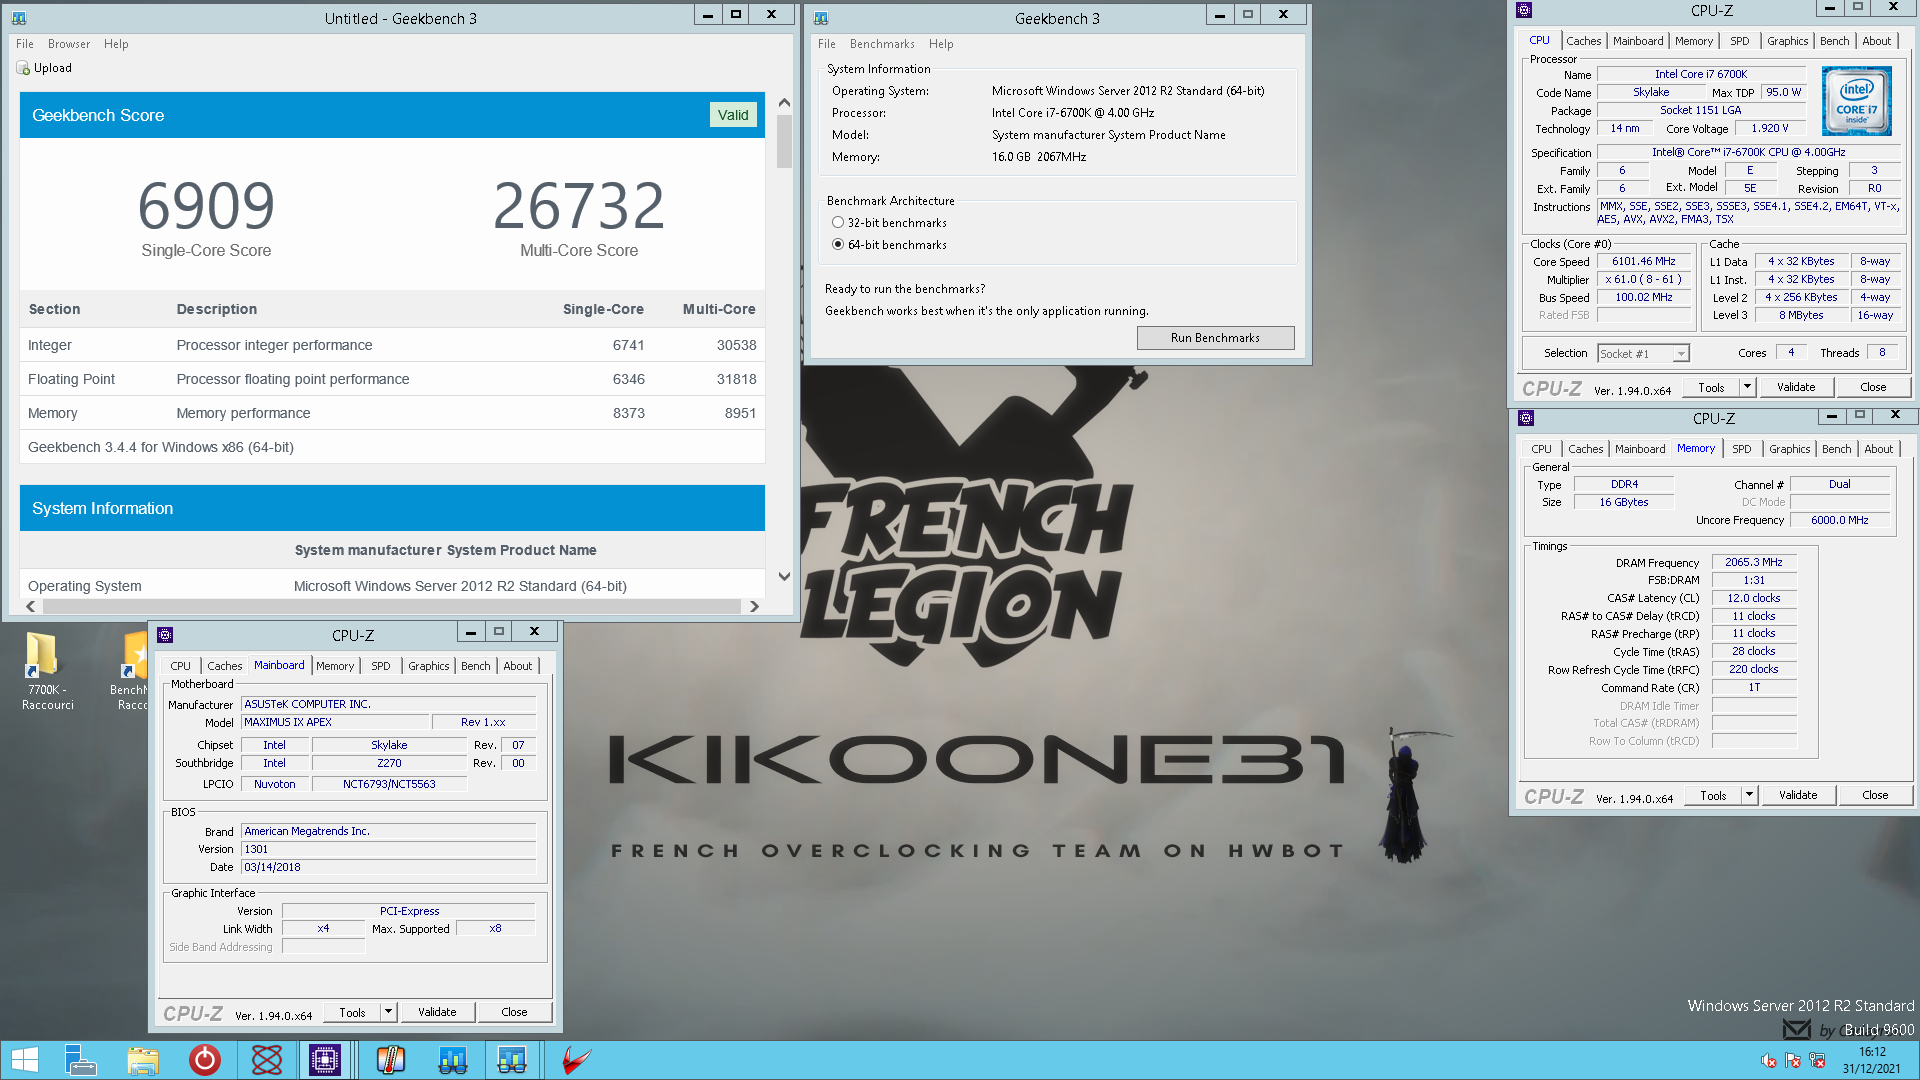Click the CPU-Z mainboard window title icon
This screenshot has width=1920, height=1080.
coord(166,635)
